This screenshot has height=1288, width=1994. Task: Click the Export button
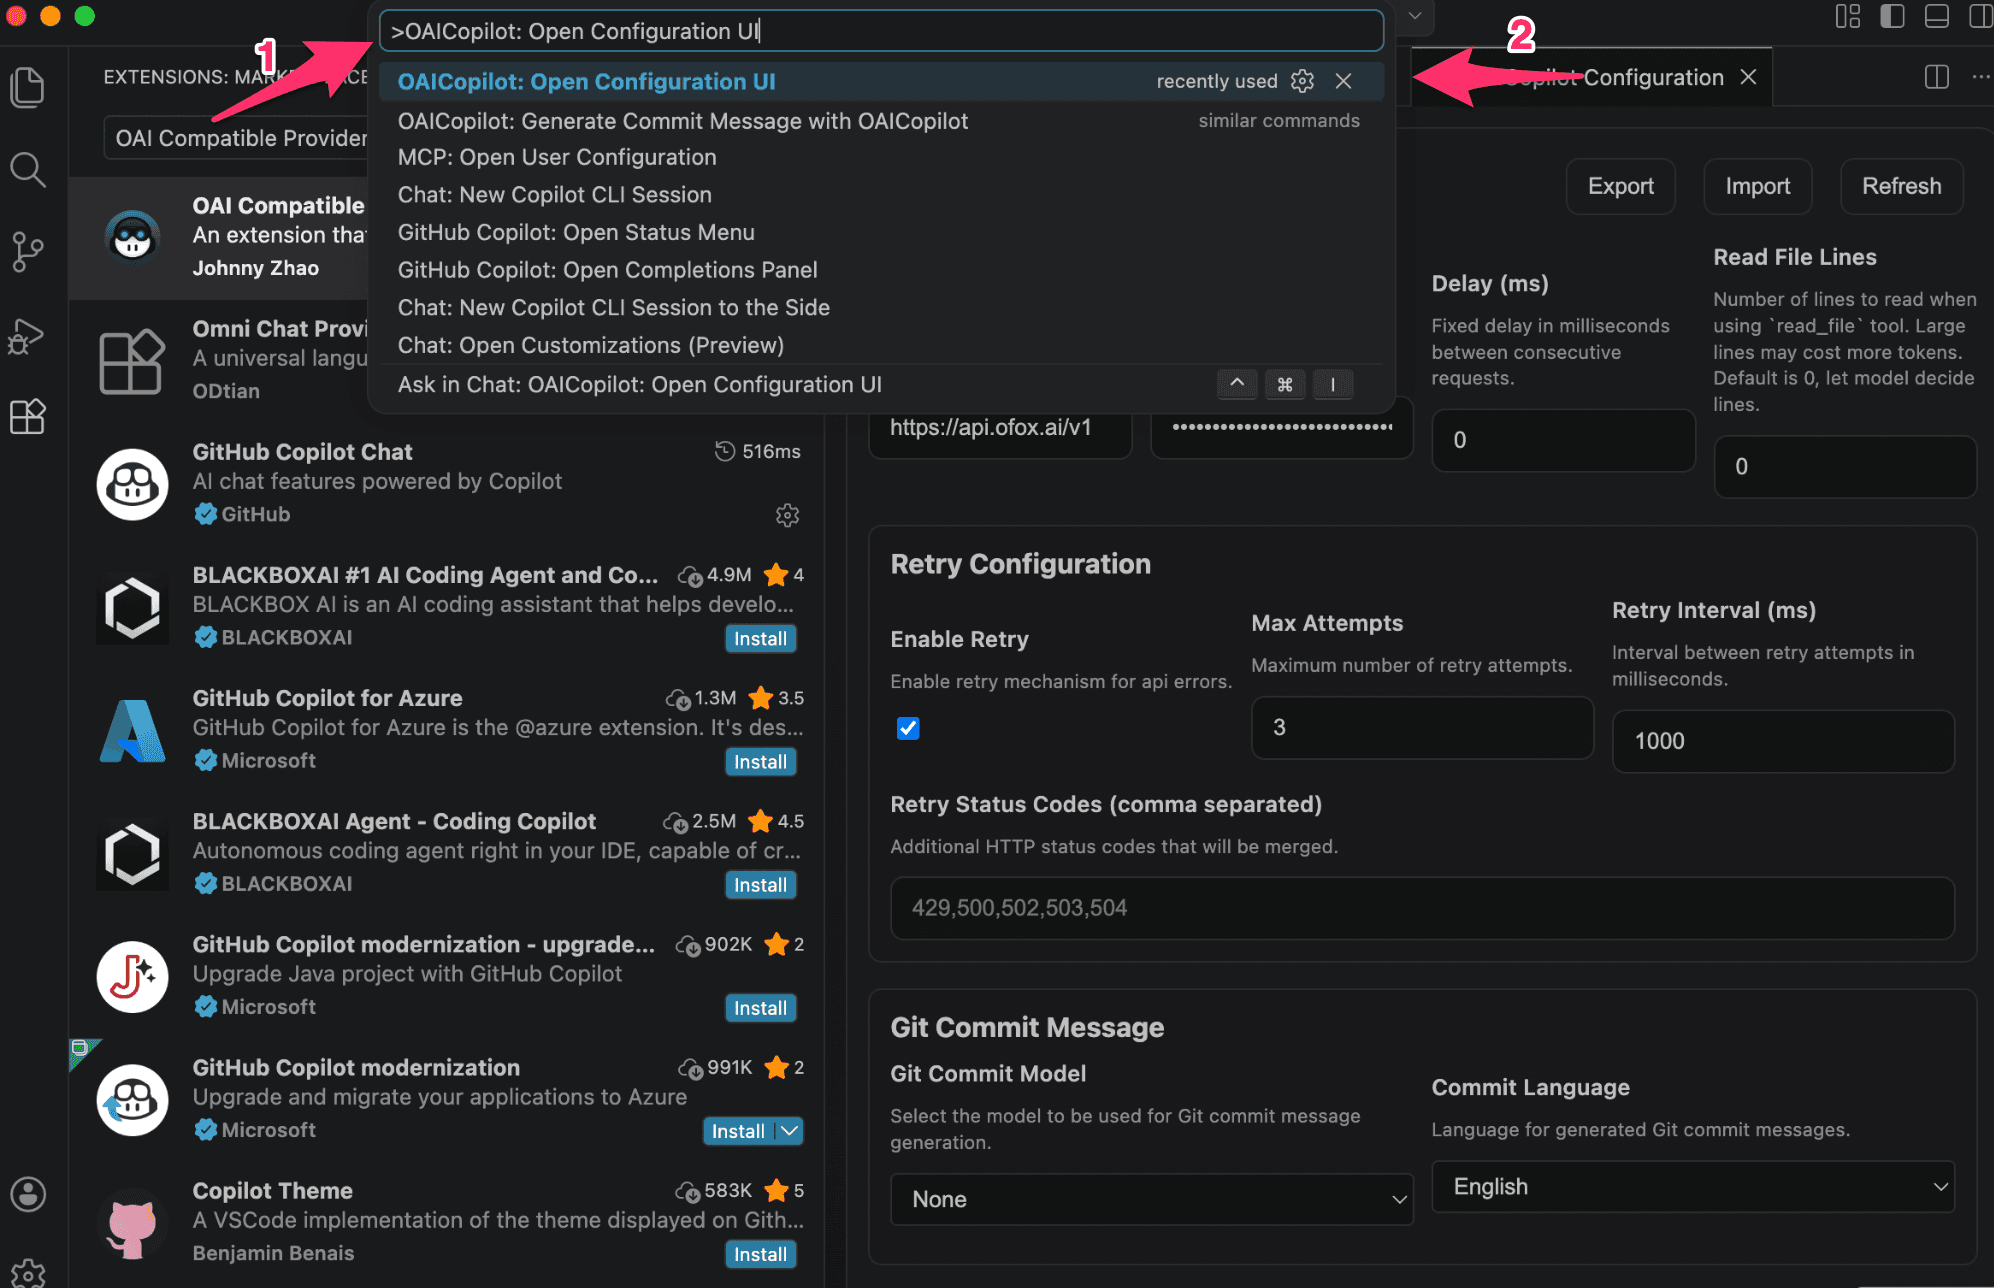point(1620,186)
